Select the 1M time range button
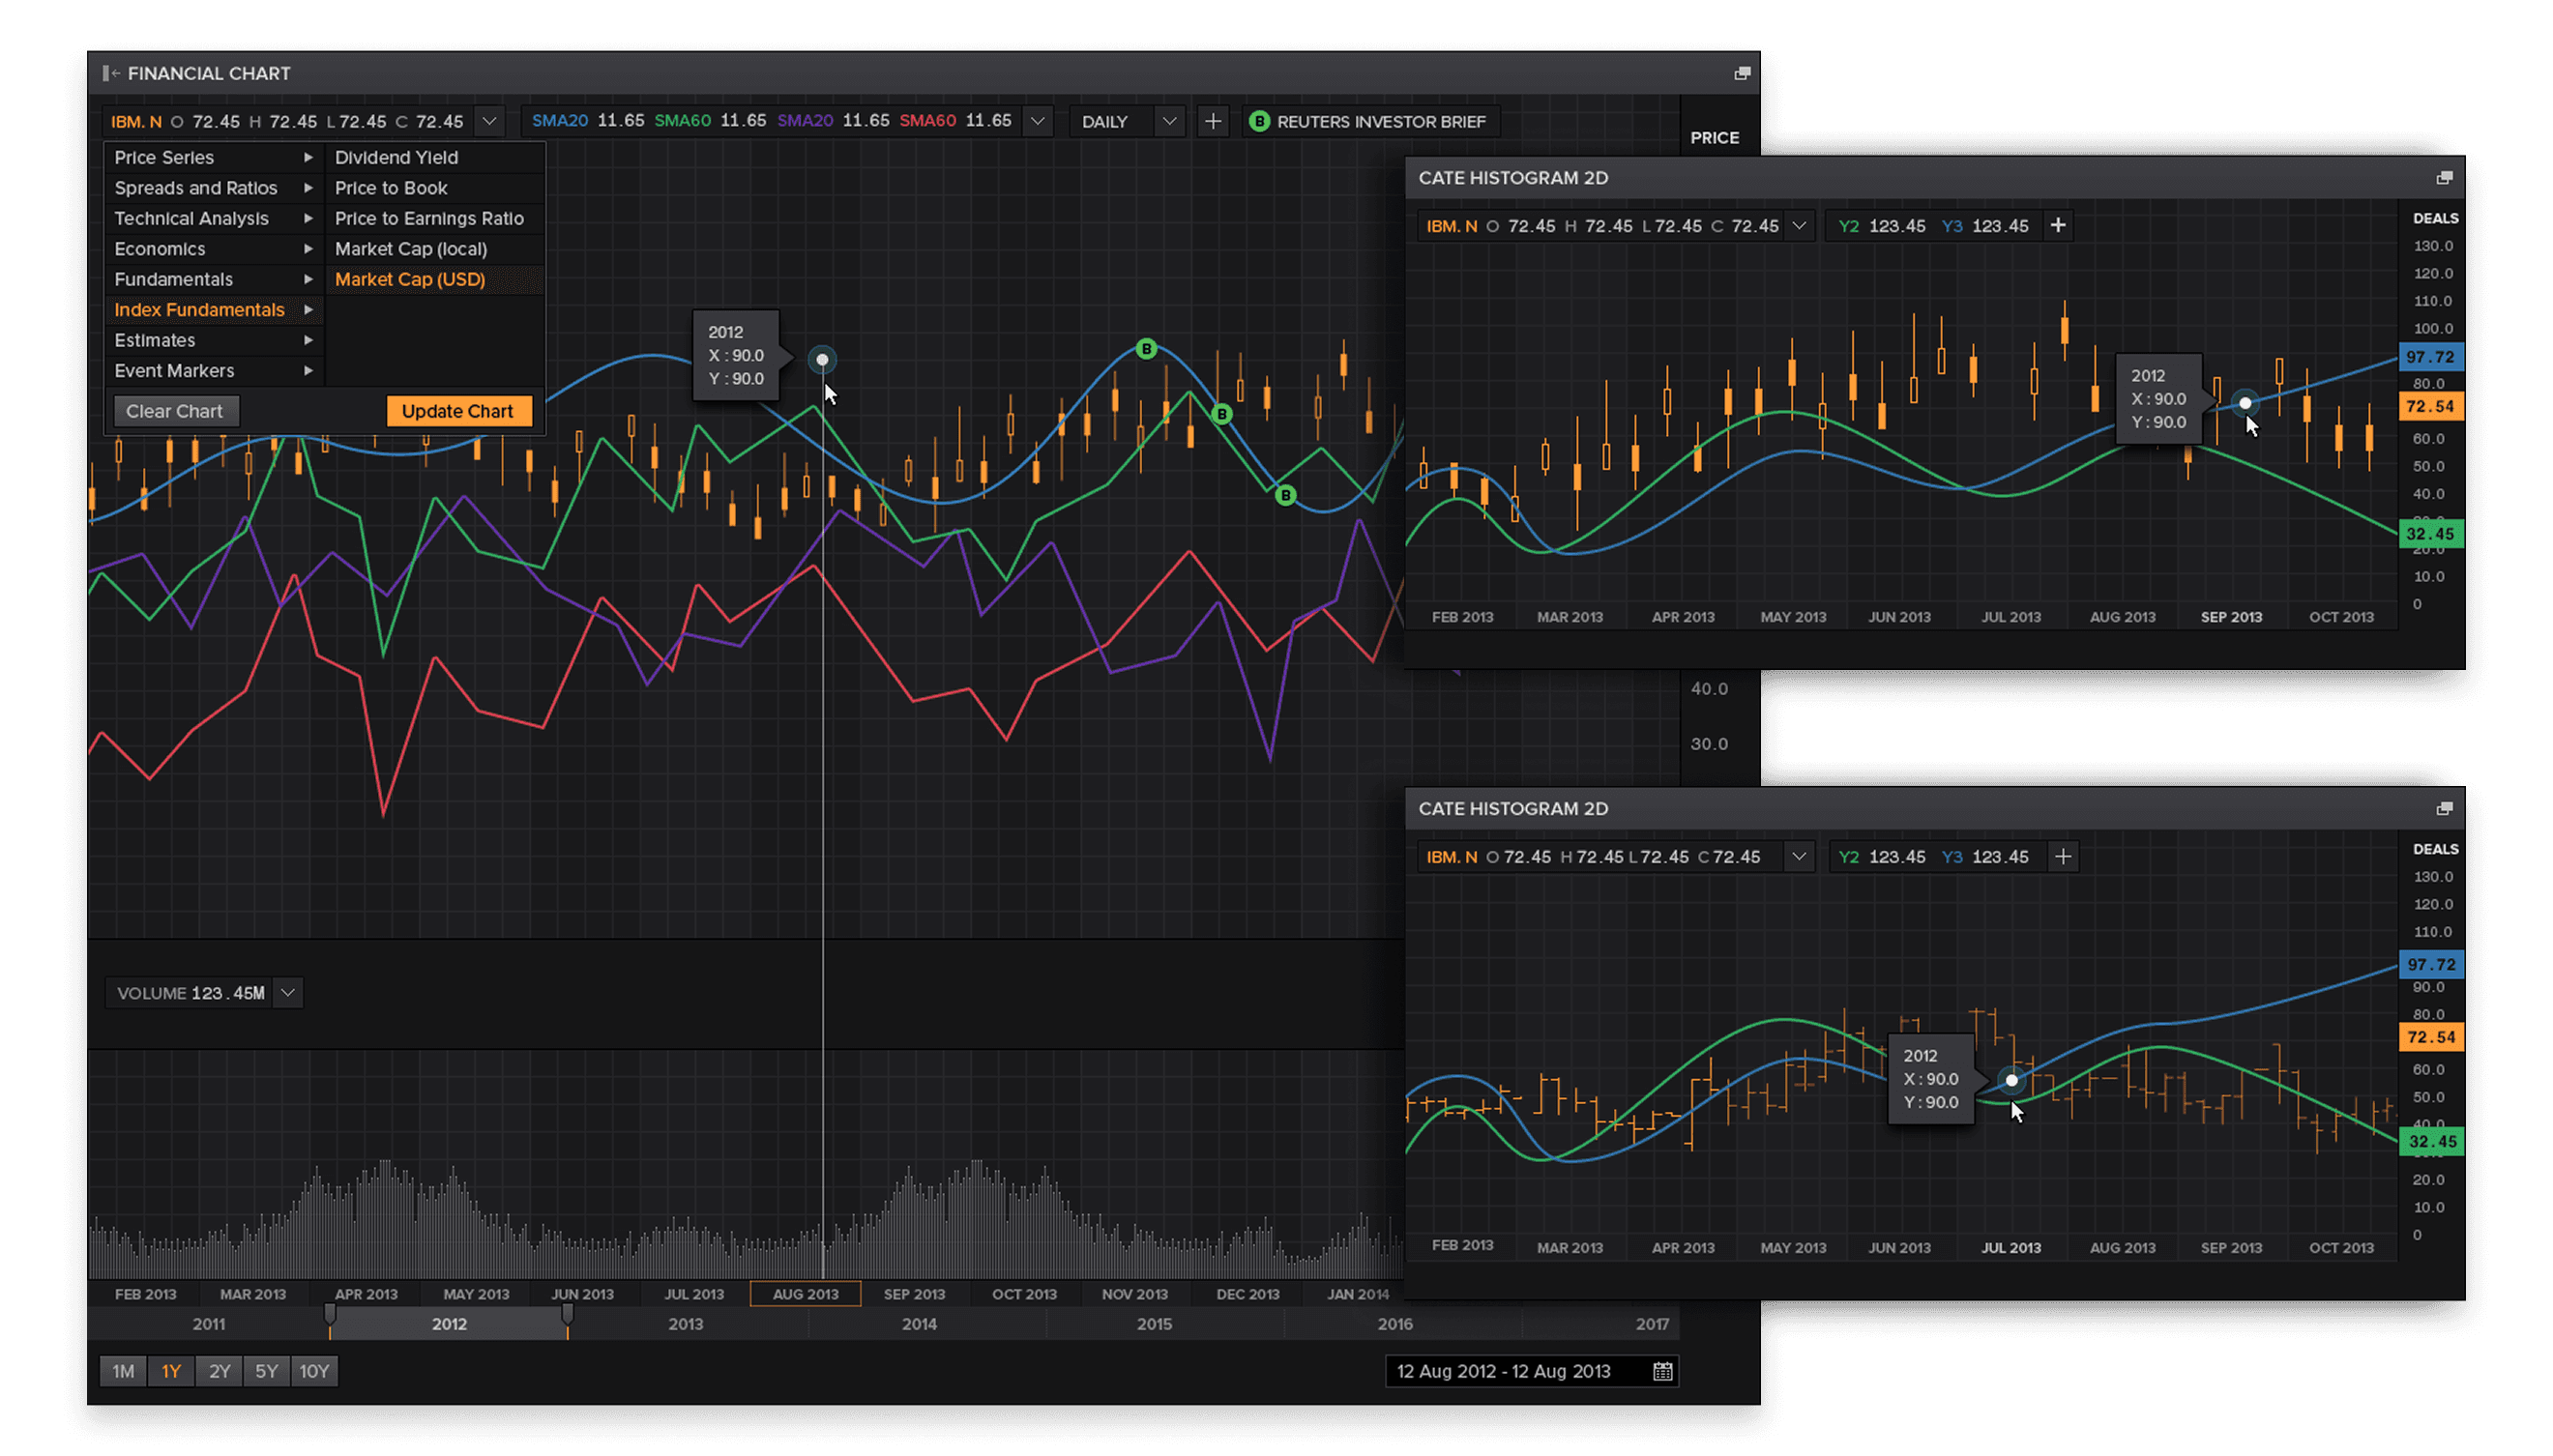 [123, 1371]
